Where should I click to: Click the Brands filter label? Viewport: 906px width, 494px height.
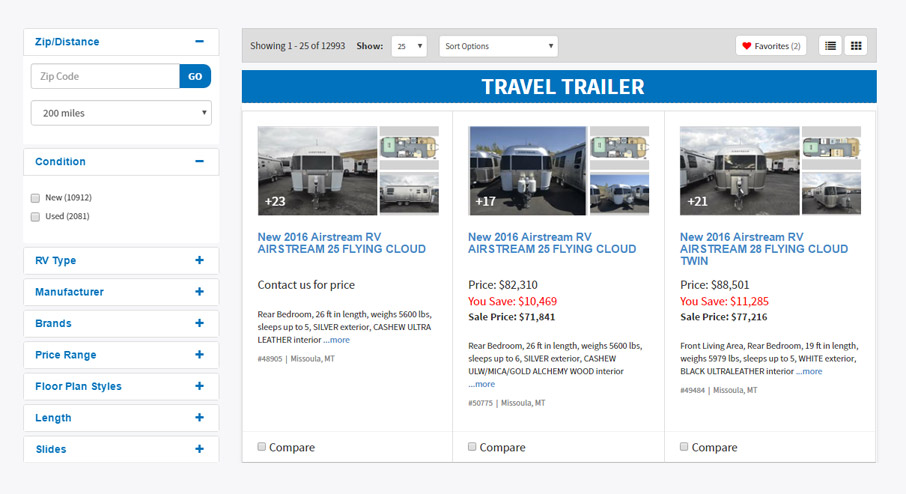click(53, 324)
